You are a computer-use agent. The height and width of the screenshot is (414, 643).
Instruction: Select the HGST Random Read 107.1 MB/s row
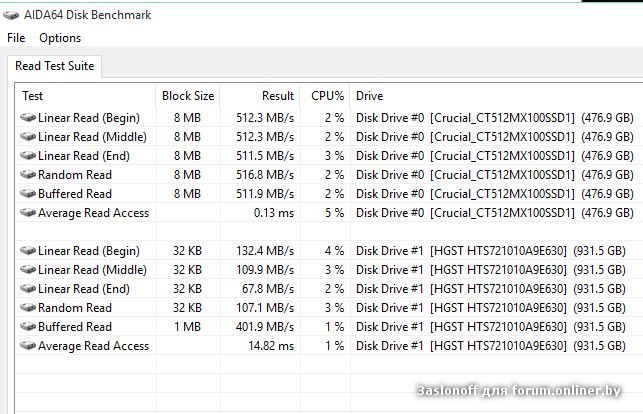click(75, 308)
